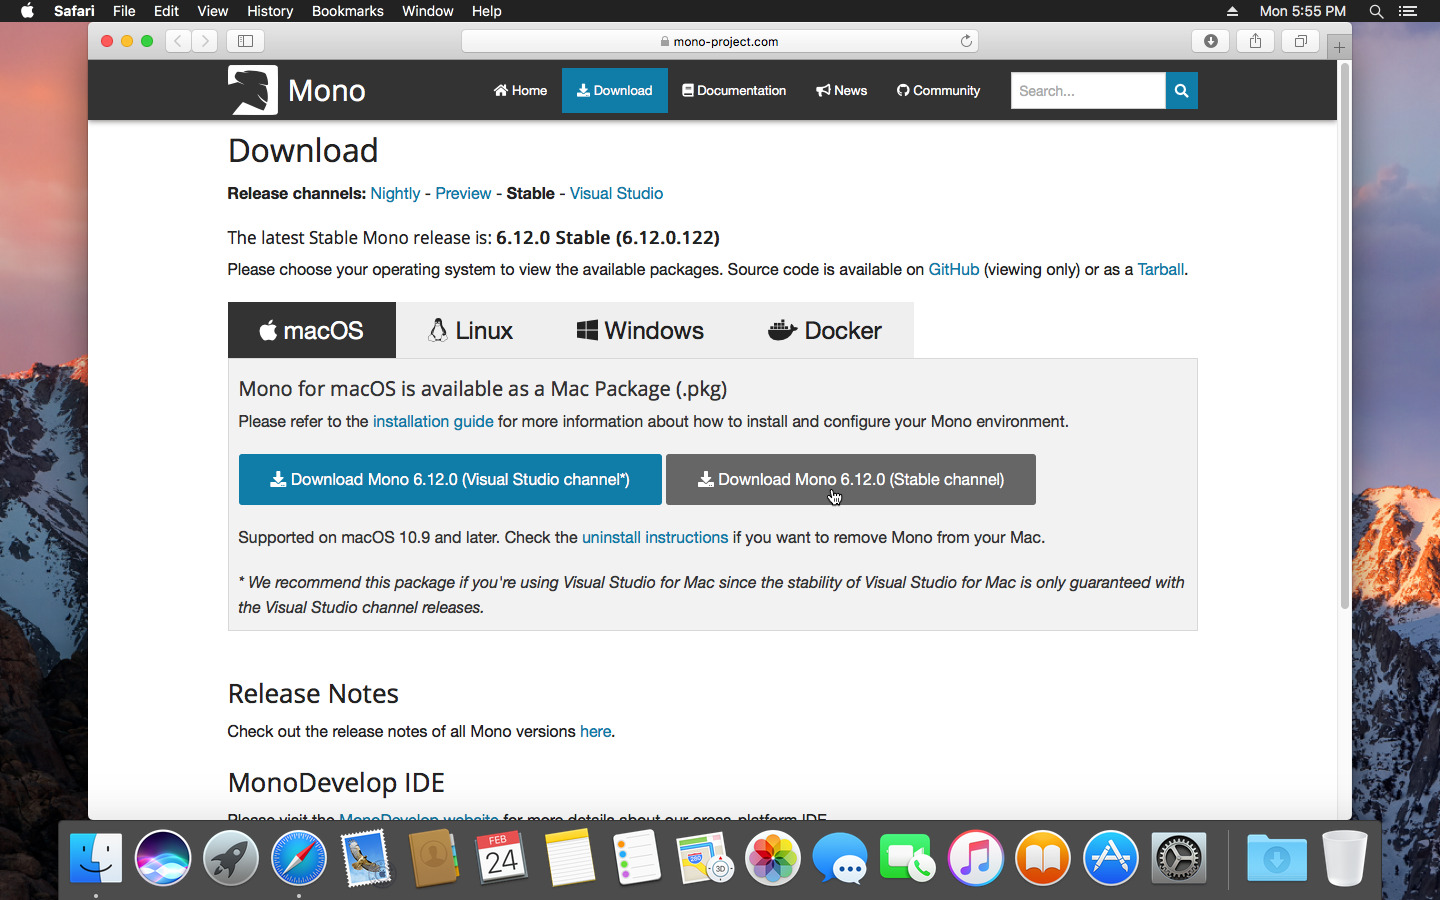This screenshot has width=1440, height=900.
Task: Toggle the Safari sidebar
Action: [x=245, y=41]
